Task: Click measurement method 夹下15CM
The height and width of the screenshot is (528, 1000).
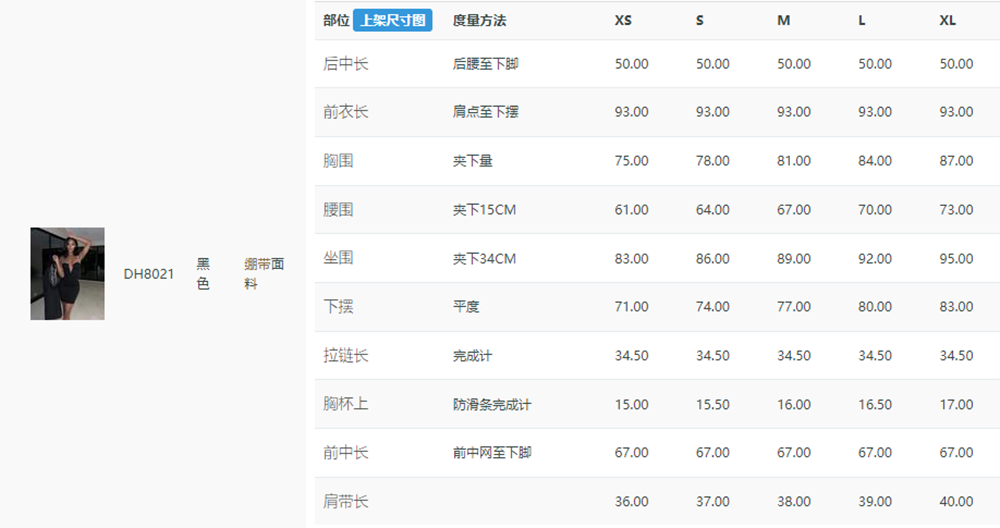Action: tap(484, 210)
